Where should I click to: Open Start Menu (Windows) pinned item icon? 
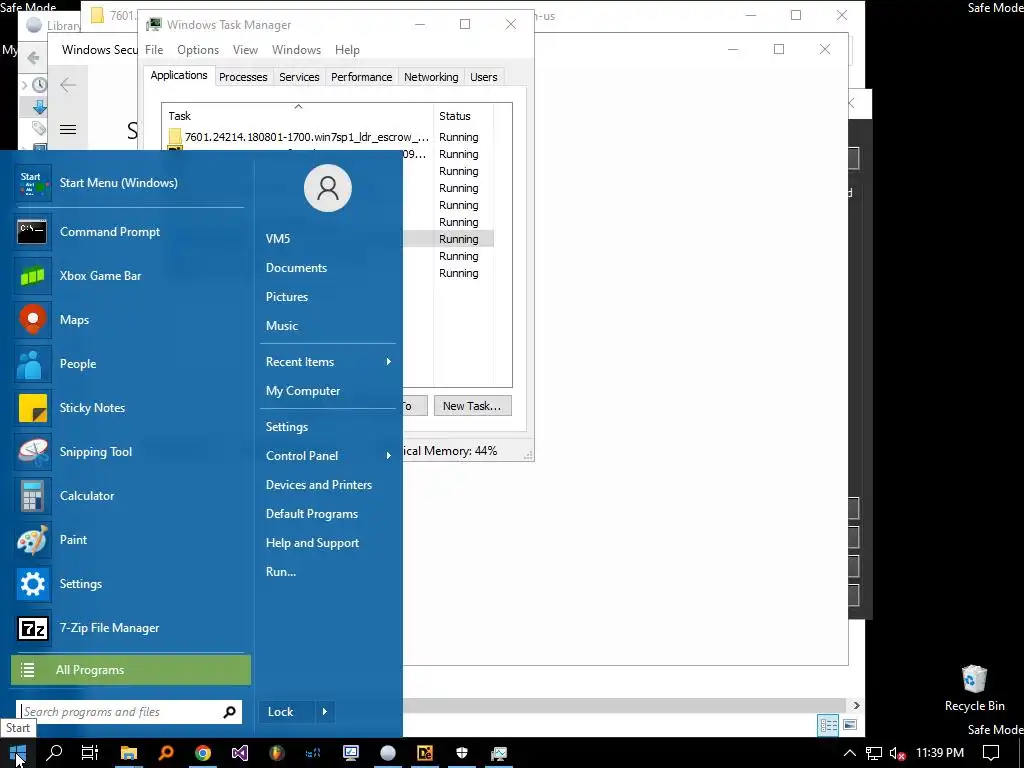[x=32, y=183]
